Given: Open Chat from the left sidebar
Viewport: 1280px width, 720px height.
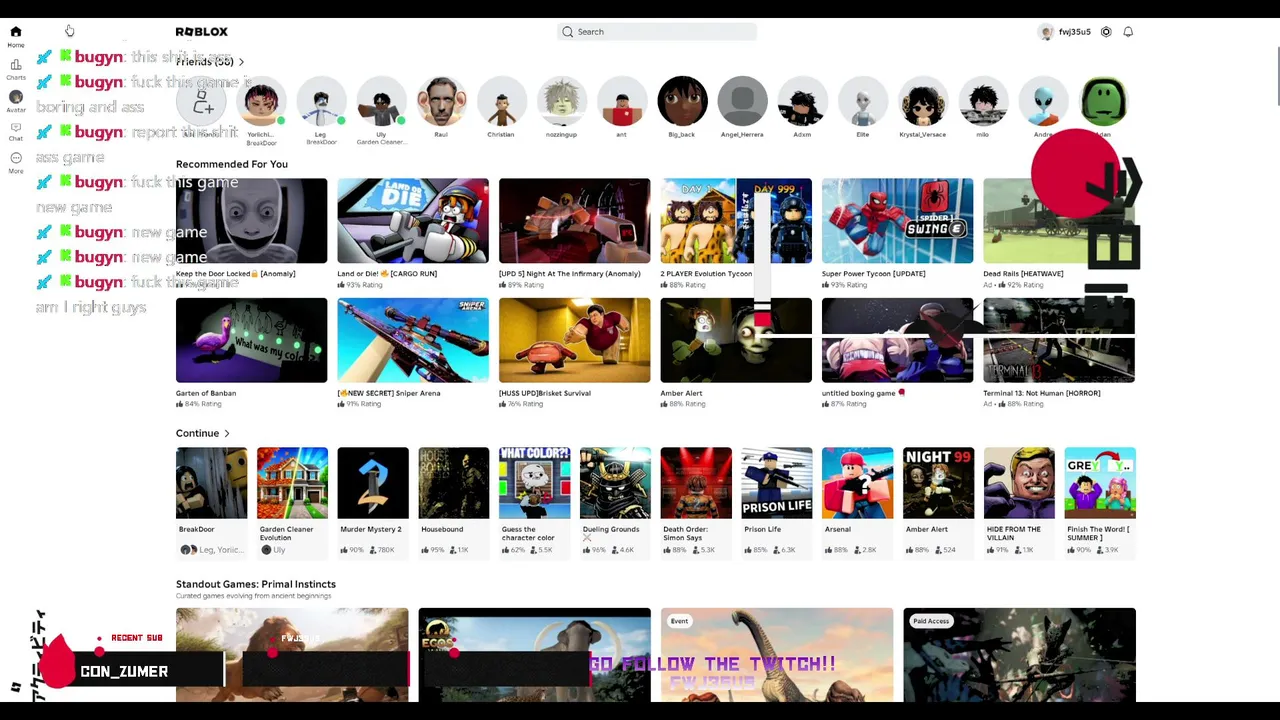Looking at the screenshot, I should 16,132.
